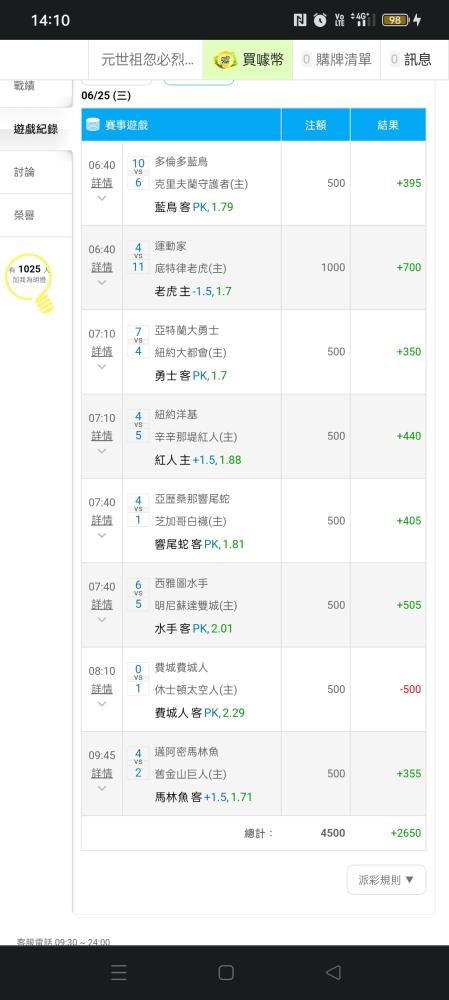Screen dimensions: 449x1000
Task: Open the Android recent apps menu icon
Action: point(119,972)
